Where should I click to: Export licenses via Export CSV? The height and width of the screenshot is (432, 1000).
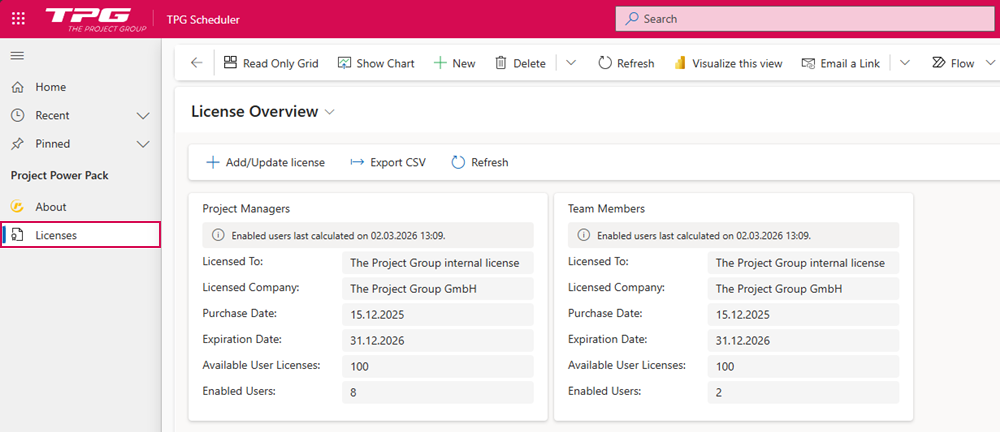coord(388,162)
